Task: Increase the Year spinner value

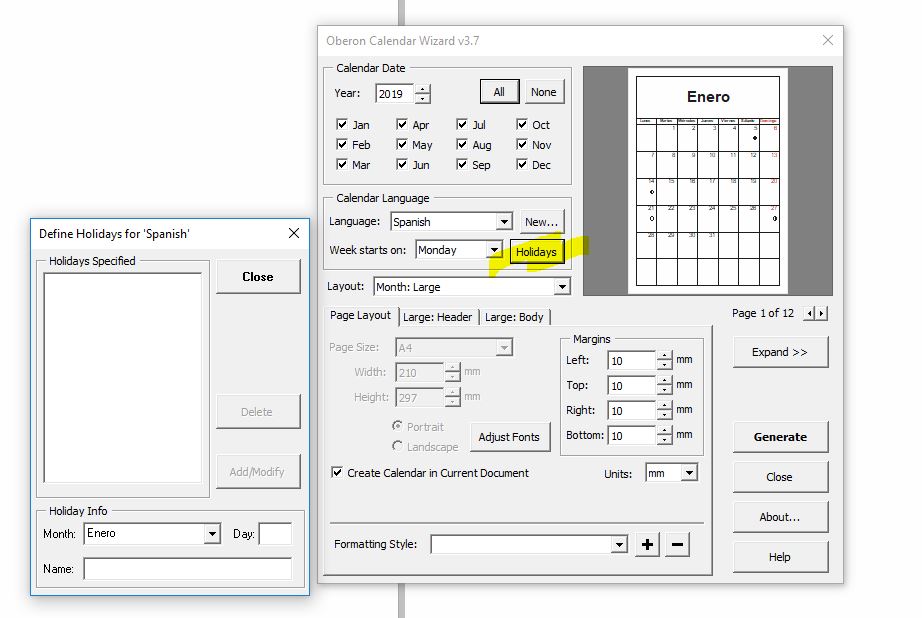Action: coord(423,89)
